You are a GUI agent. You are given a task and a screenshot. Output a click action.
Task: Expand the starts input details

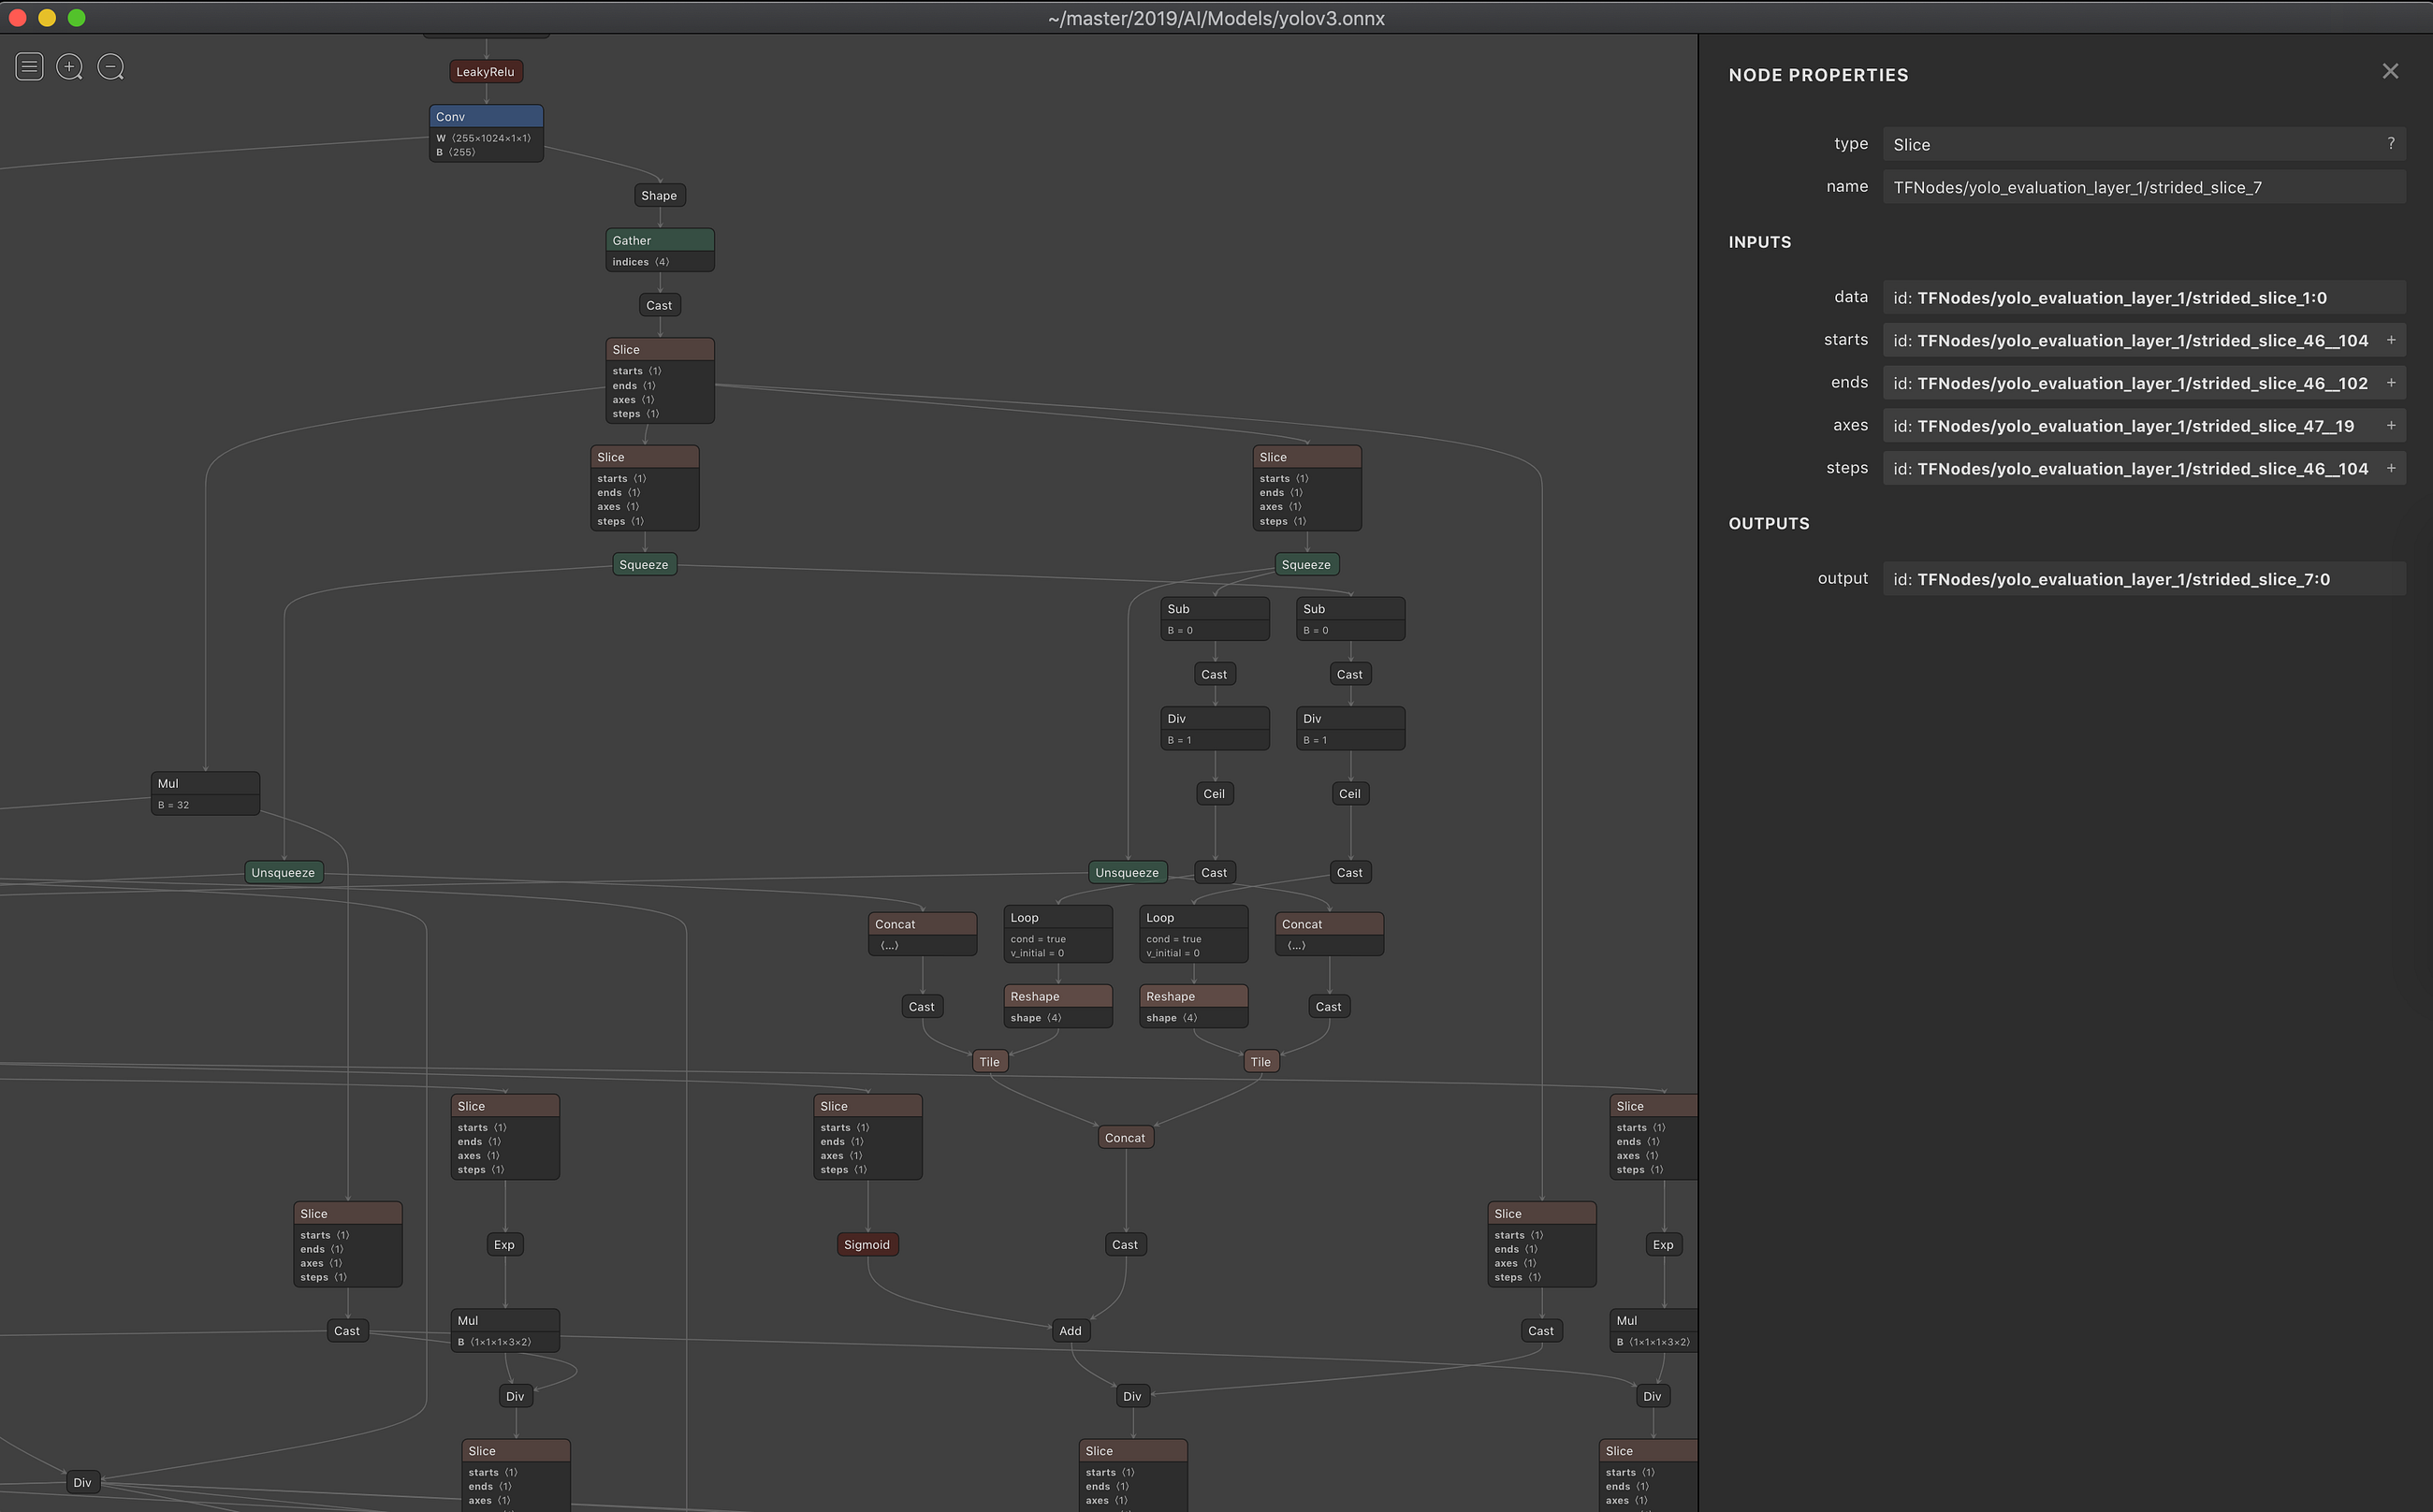[2391, 340]
